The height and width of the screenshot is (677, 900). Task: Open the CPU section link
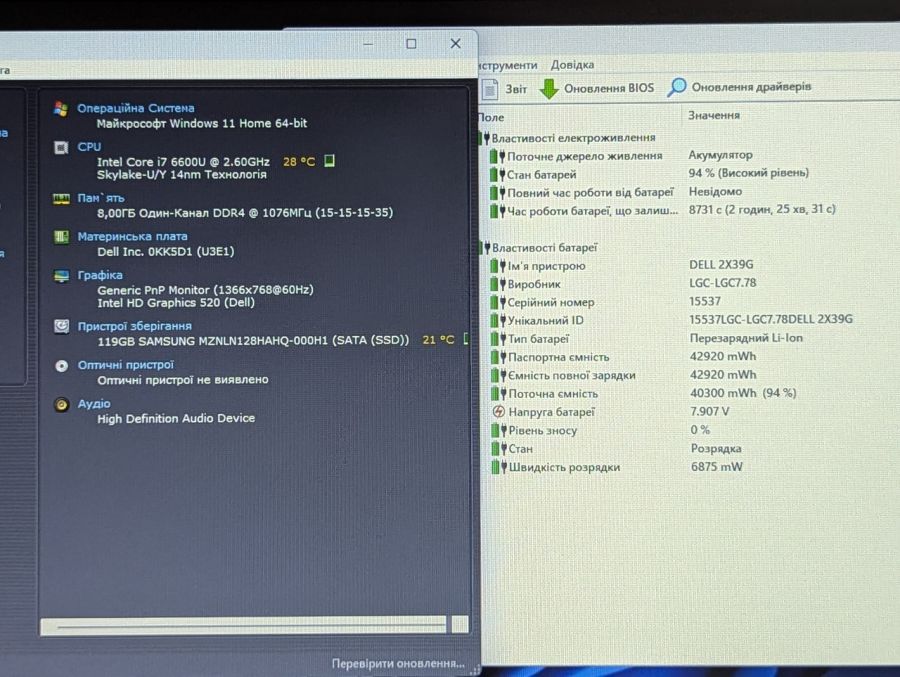(x=89, y=147)
